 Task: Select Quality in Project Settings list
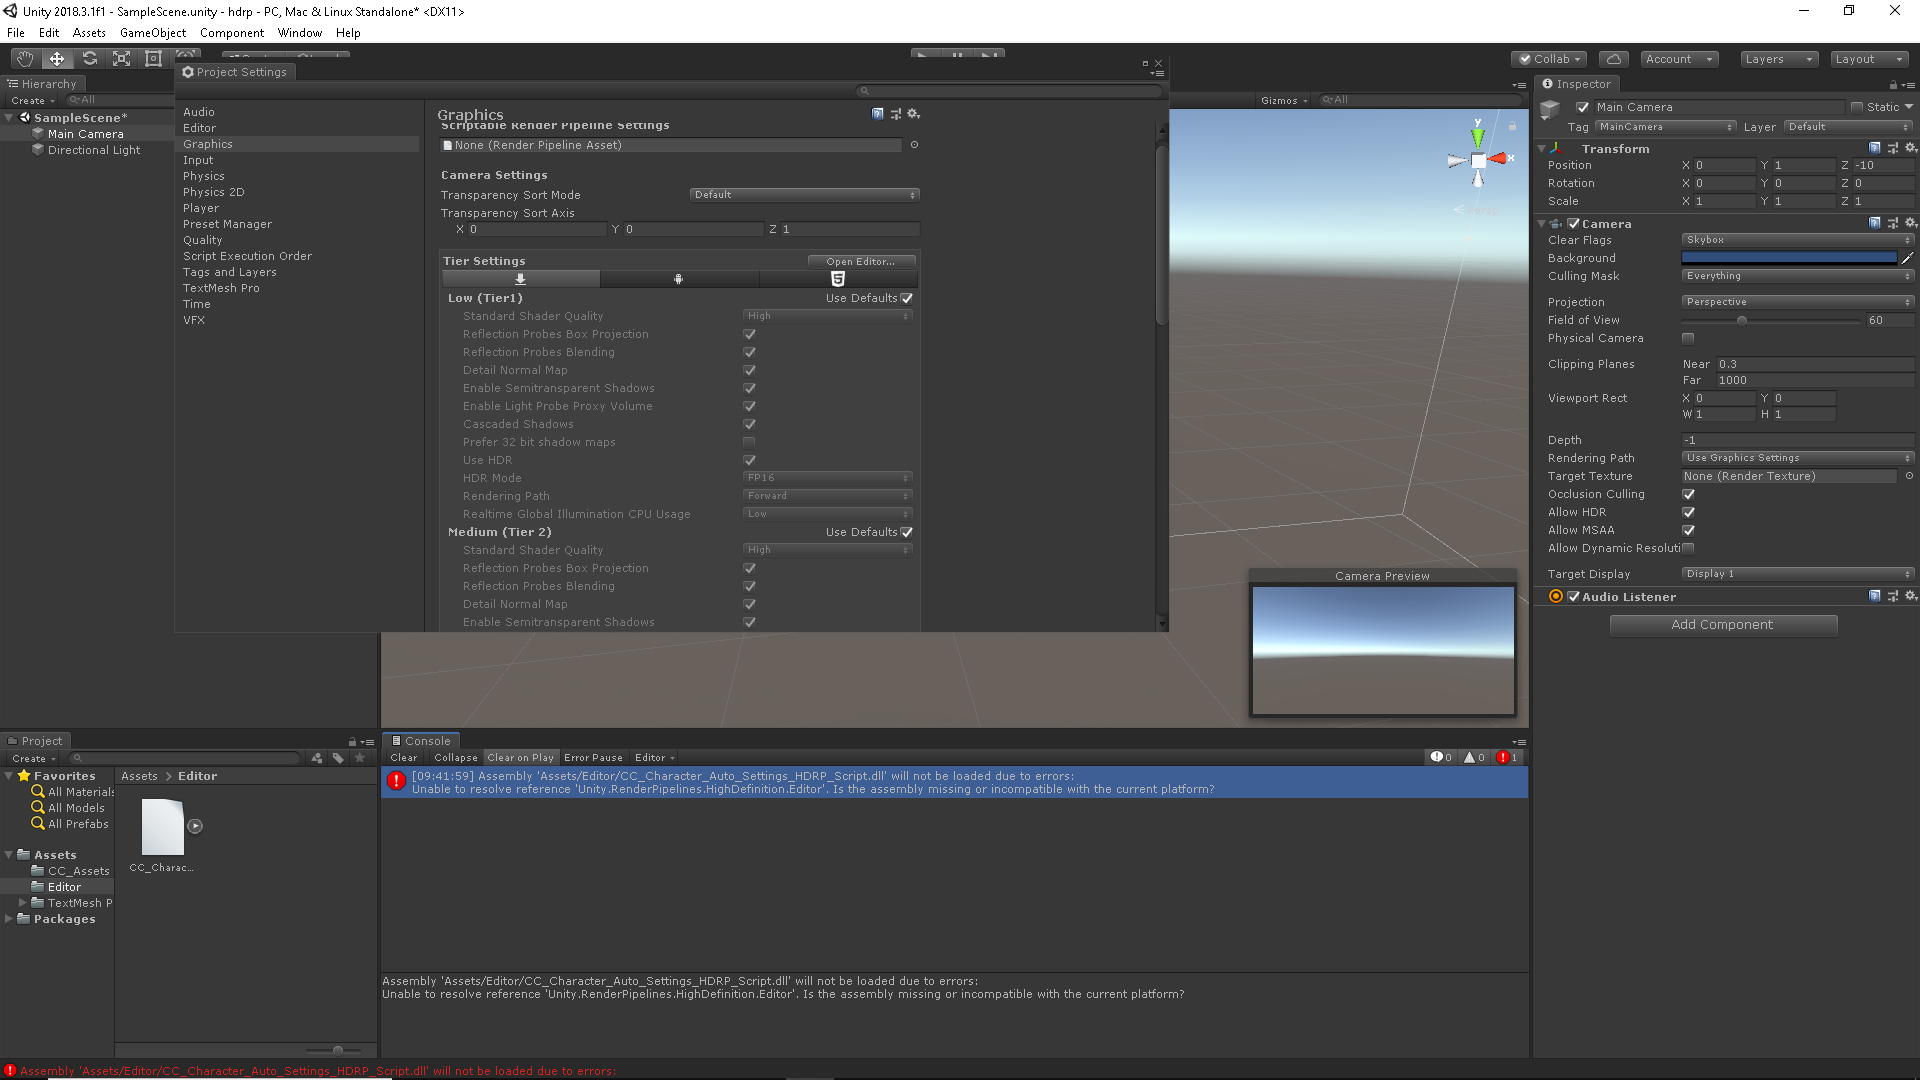202,240
